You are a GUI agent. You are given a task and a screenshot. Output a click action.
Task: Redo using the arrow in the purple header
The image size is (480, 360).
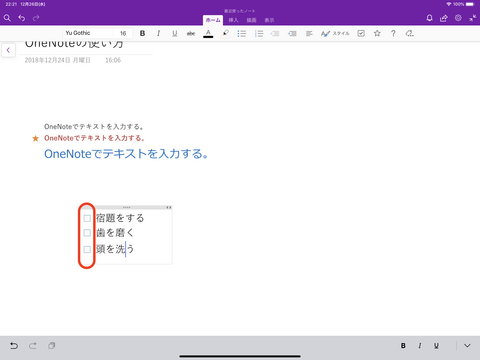36,18
